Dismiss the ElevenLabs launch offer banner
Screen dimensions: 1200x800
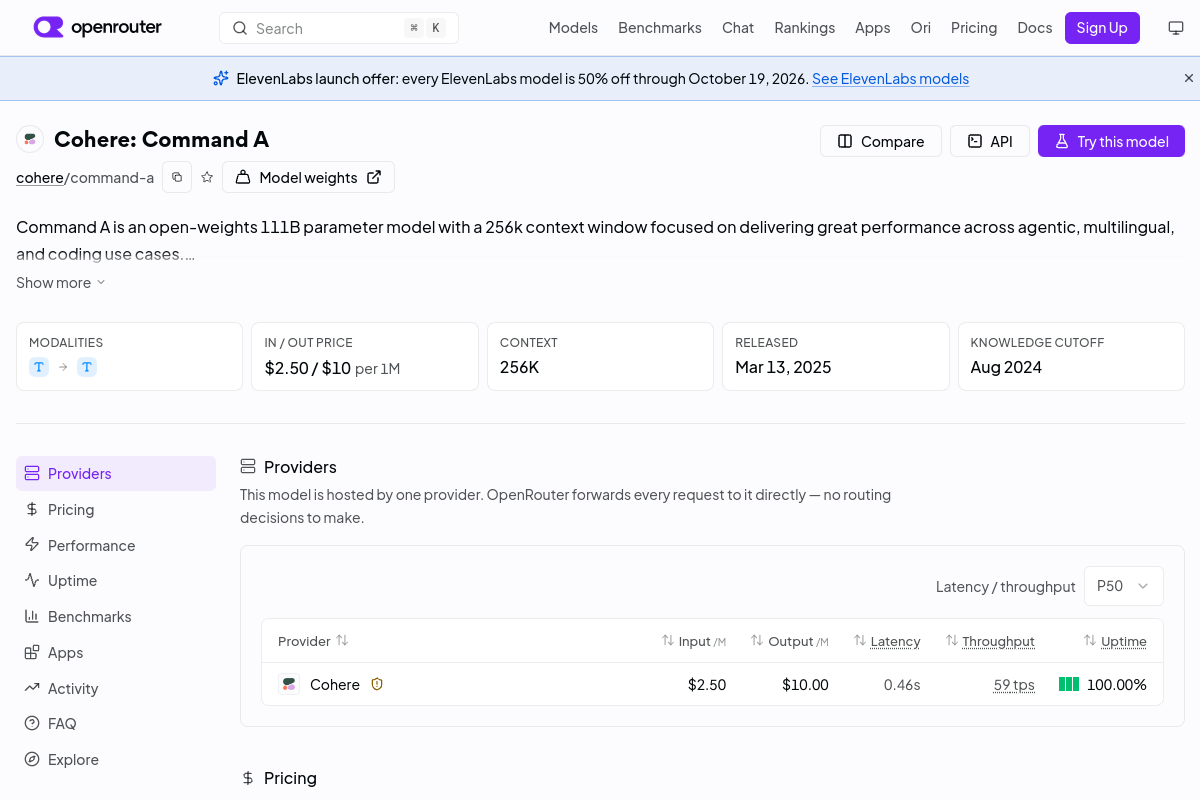1189,78
